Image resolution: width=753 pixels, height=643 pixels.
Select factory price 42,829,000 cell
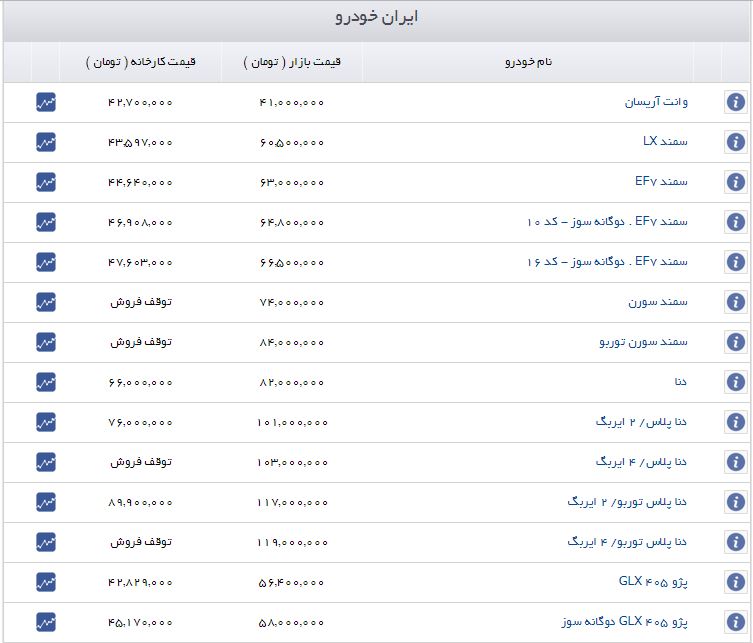(140, 582)
